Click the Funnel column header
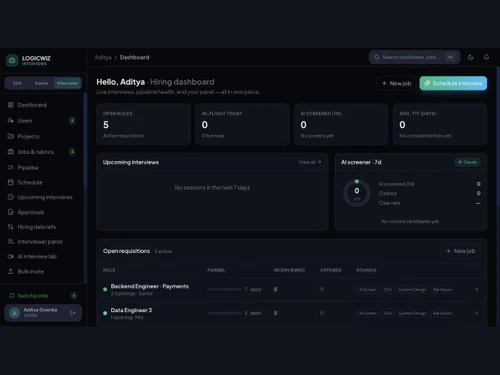Viewport: 500px width, 375px height. [216, 270]
